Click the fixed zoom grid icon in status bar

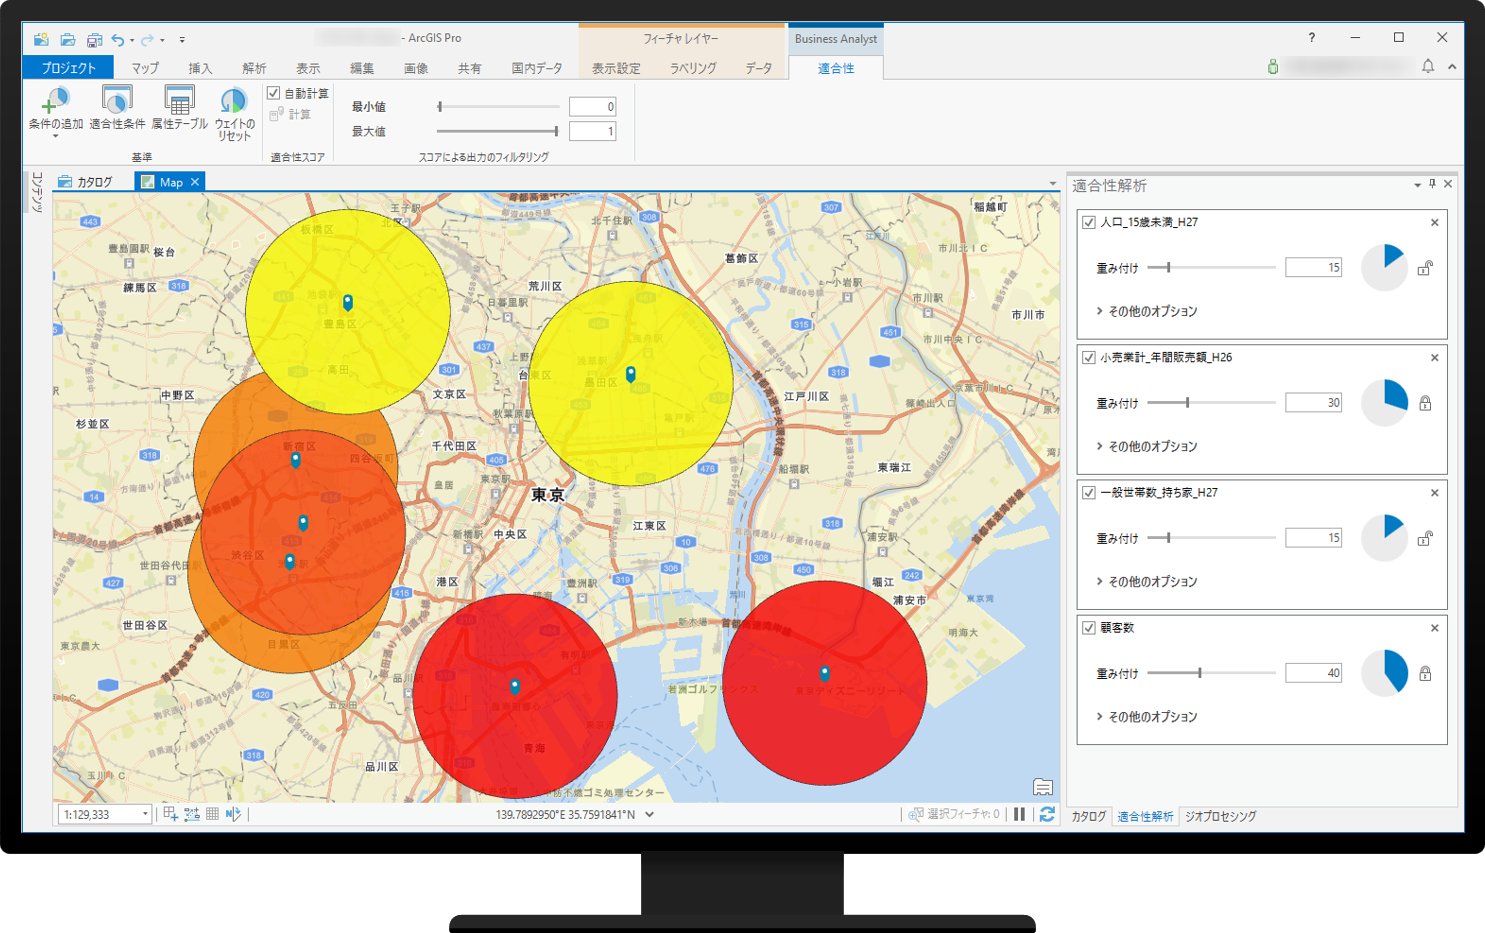(x=170, y=814)
